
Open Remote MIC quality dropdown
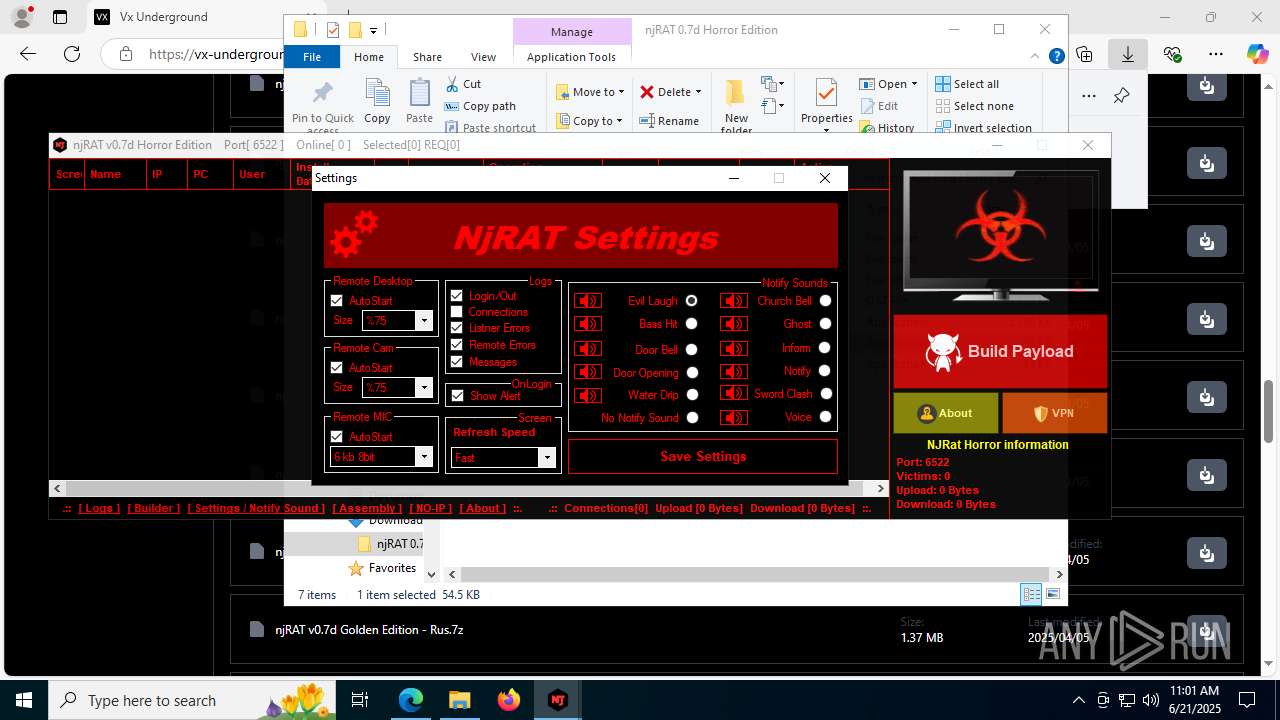424,457
